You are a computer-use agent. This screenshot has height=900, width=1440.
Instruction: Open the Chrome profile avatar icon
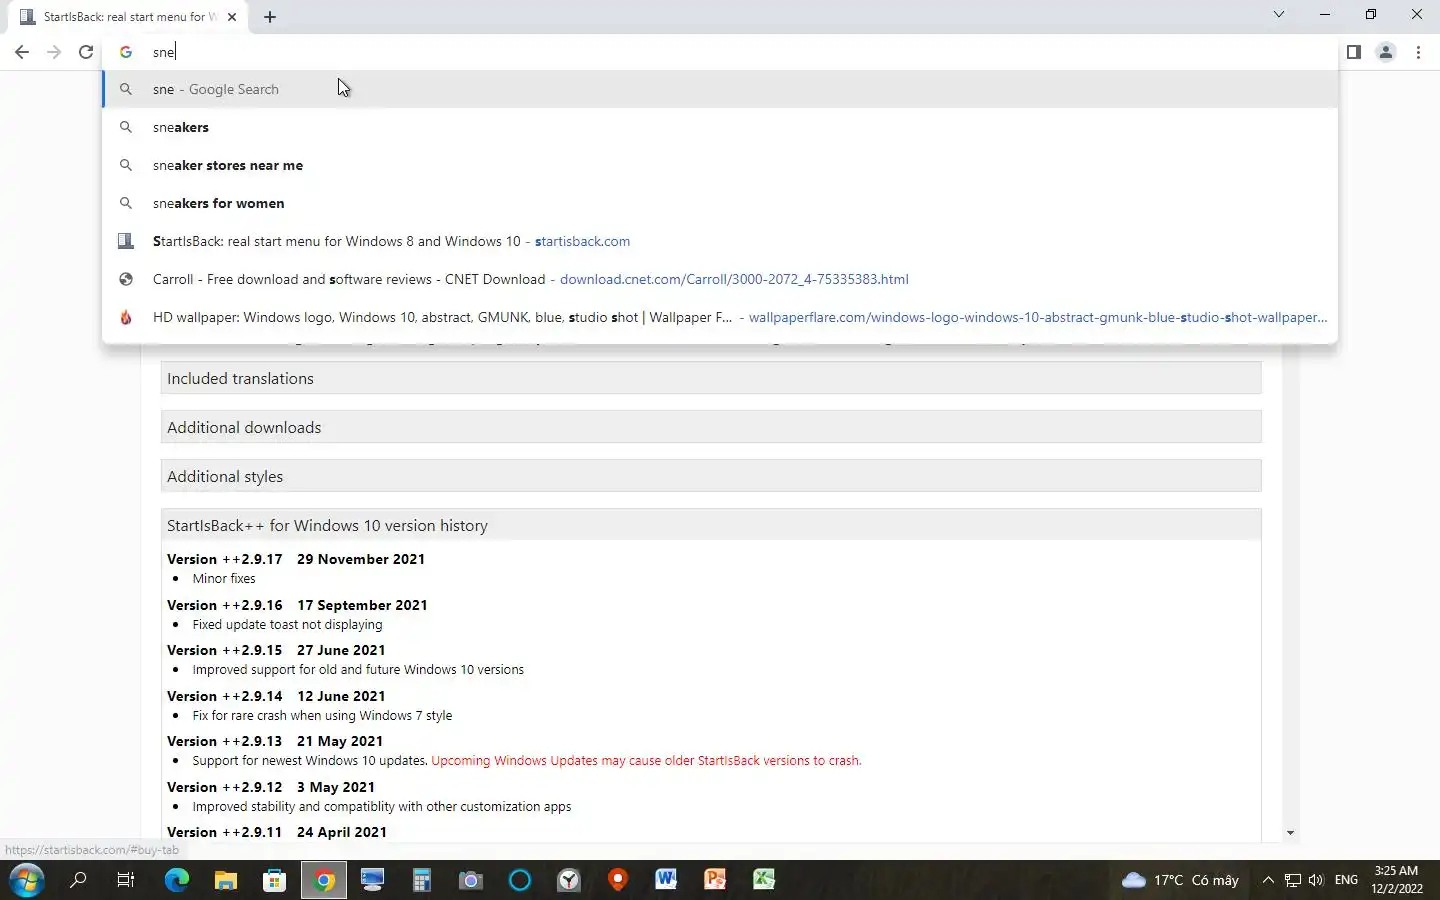tap(1386, 52)
